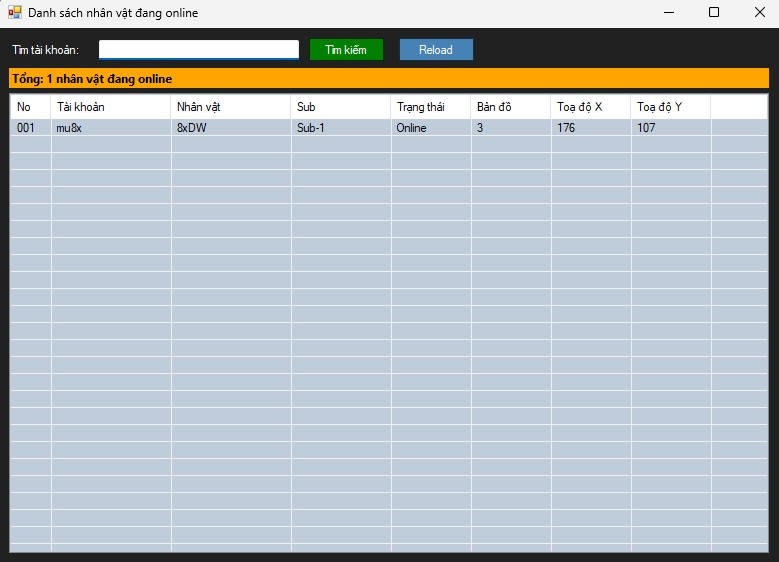Sort by Bản đồ column header
The image size is (779, 562).
[511, 107]
